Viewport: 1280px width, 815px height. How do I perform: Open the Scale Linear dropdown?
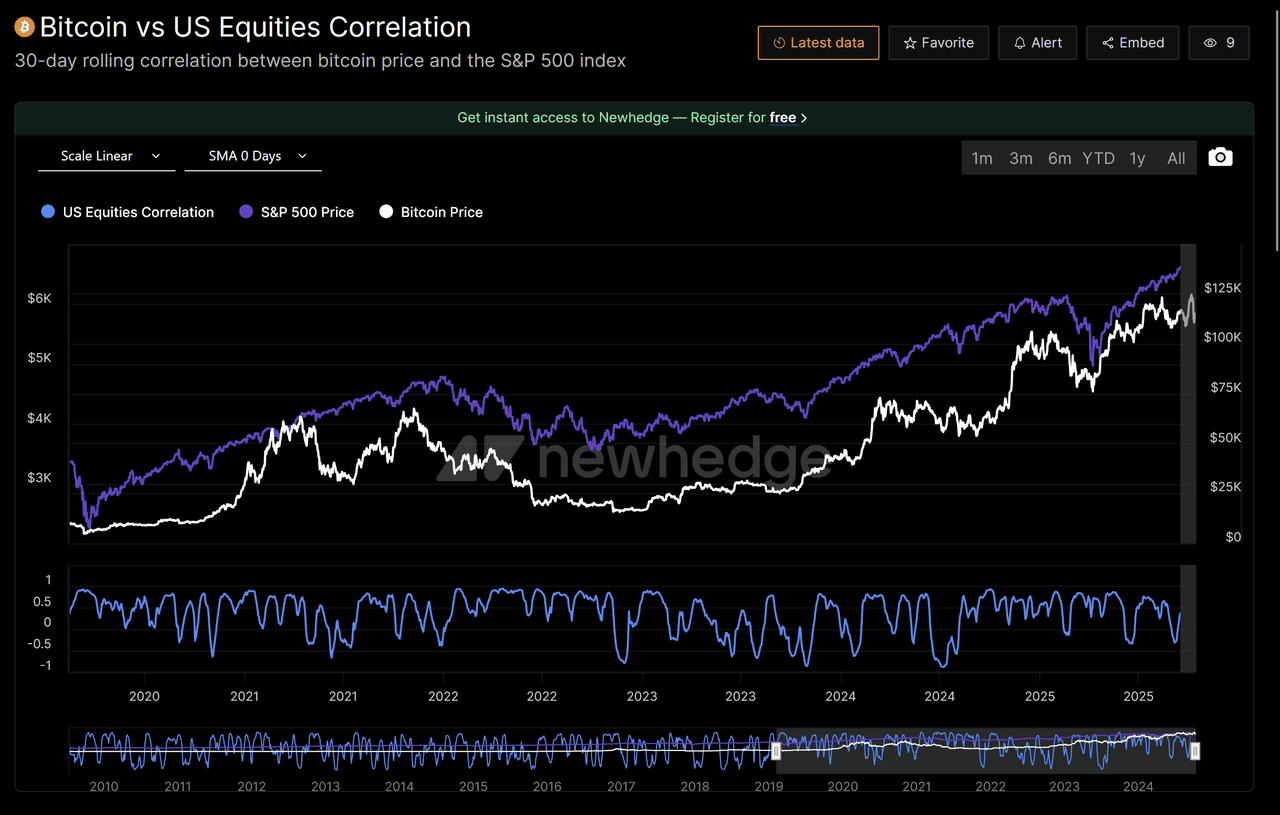[107, 156]
